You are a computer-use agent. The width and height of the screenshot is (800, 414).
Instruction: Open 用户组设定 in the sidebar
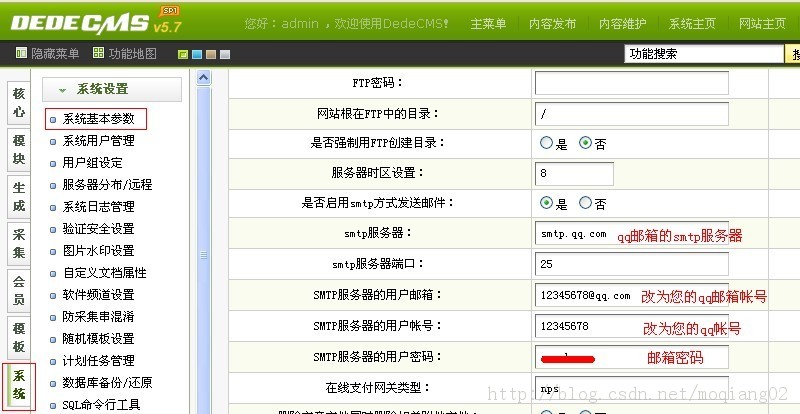92,162
